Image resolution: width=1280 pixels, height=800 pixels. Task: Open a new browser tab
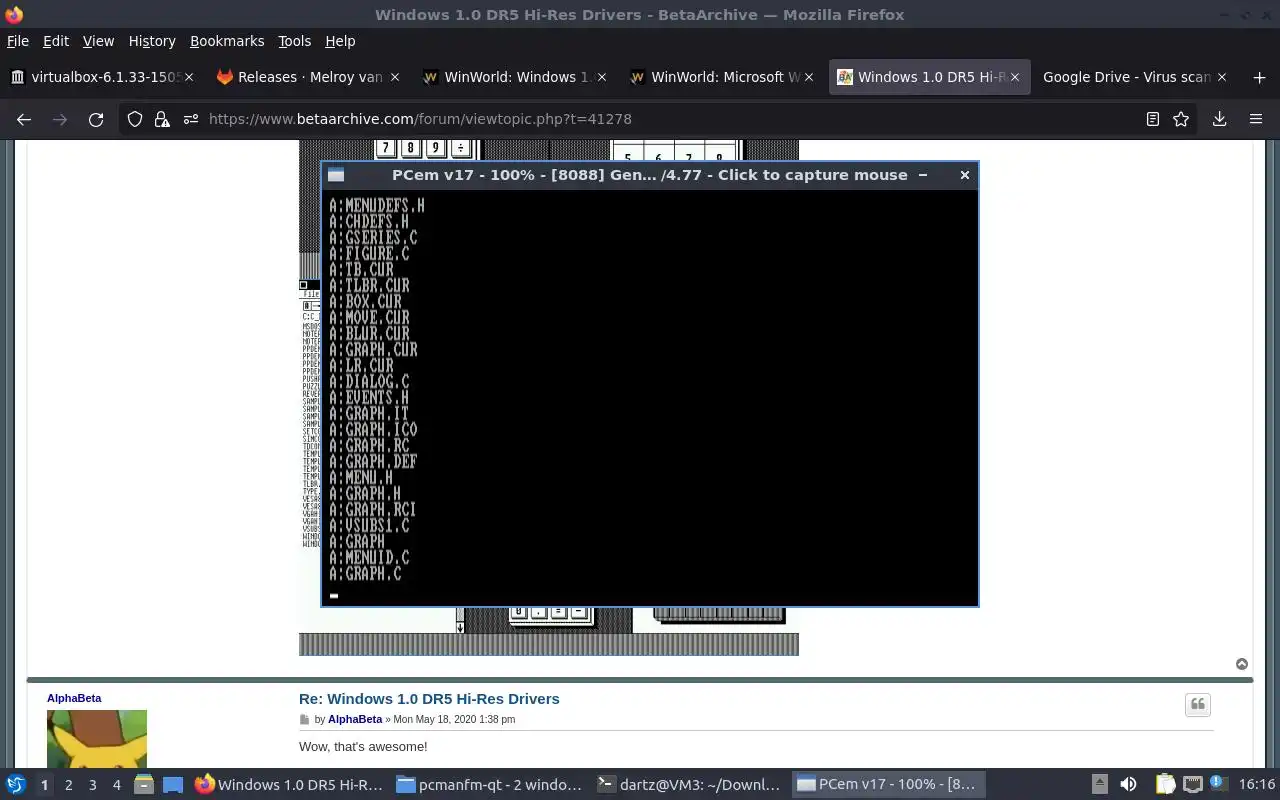click(1259, 77)
